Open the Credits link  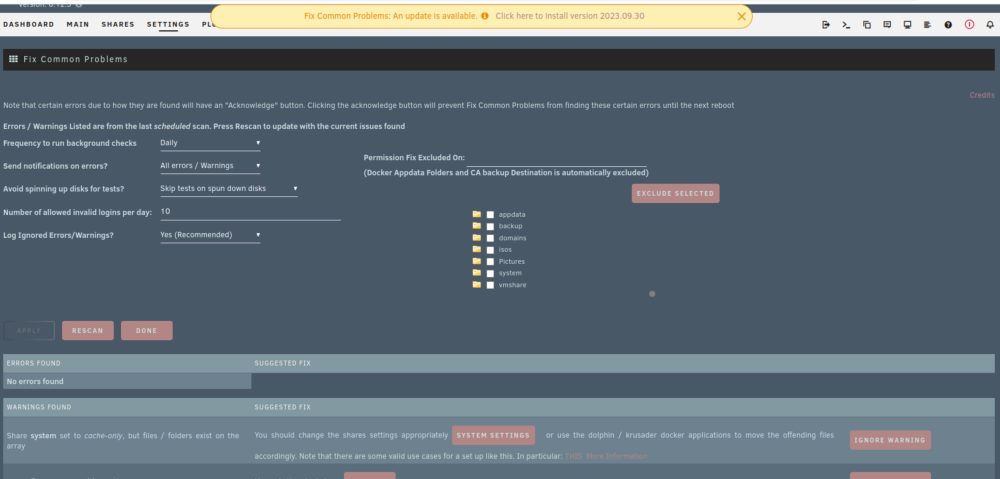click(x=982, y=95)
